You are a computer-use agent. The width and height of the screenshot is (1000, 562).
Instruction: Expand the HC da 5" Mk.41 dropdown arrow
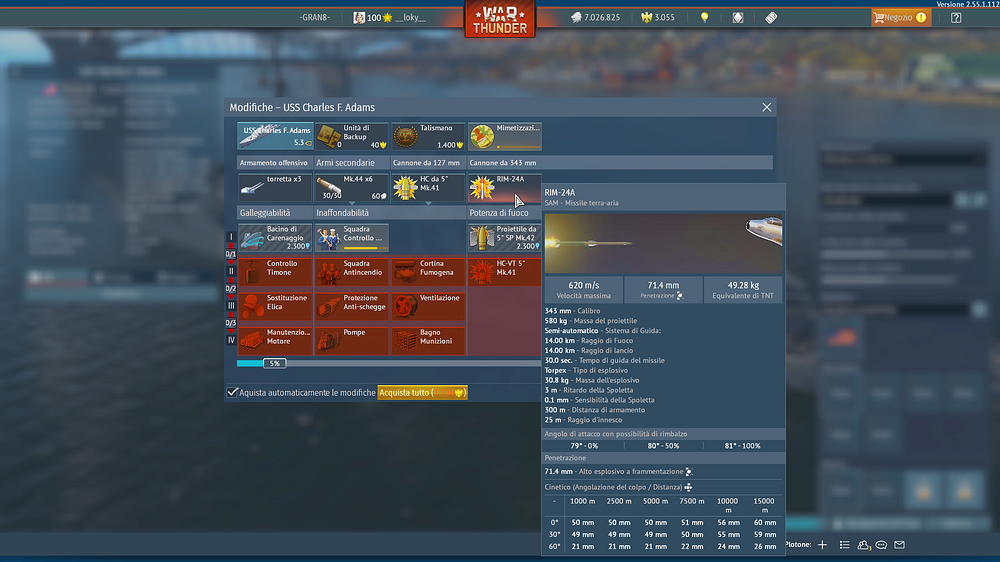429,203
